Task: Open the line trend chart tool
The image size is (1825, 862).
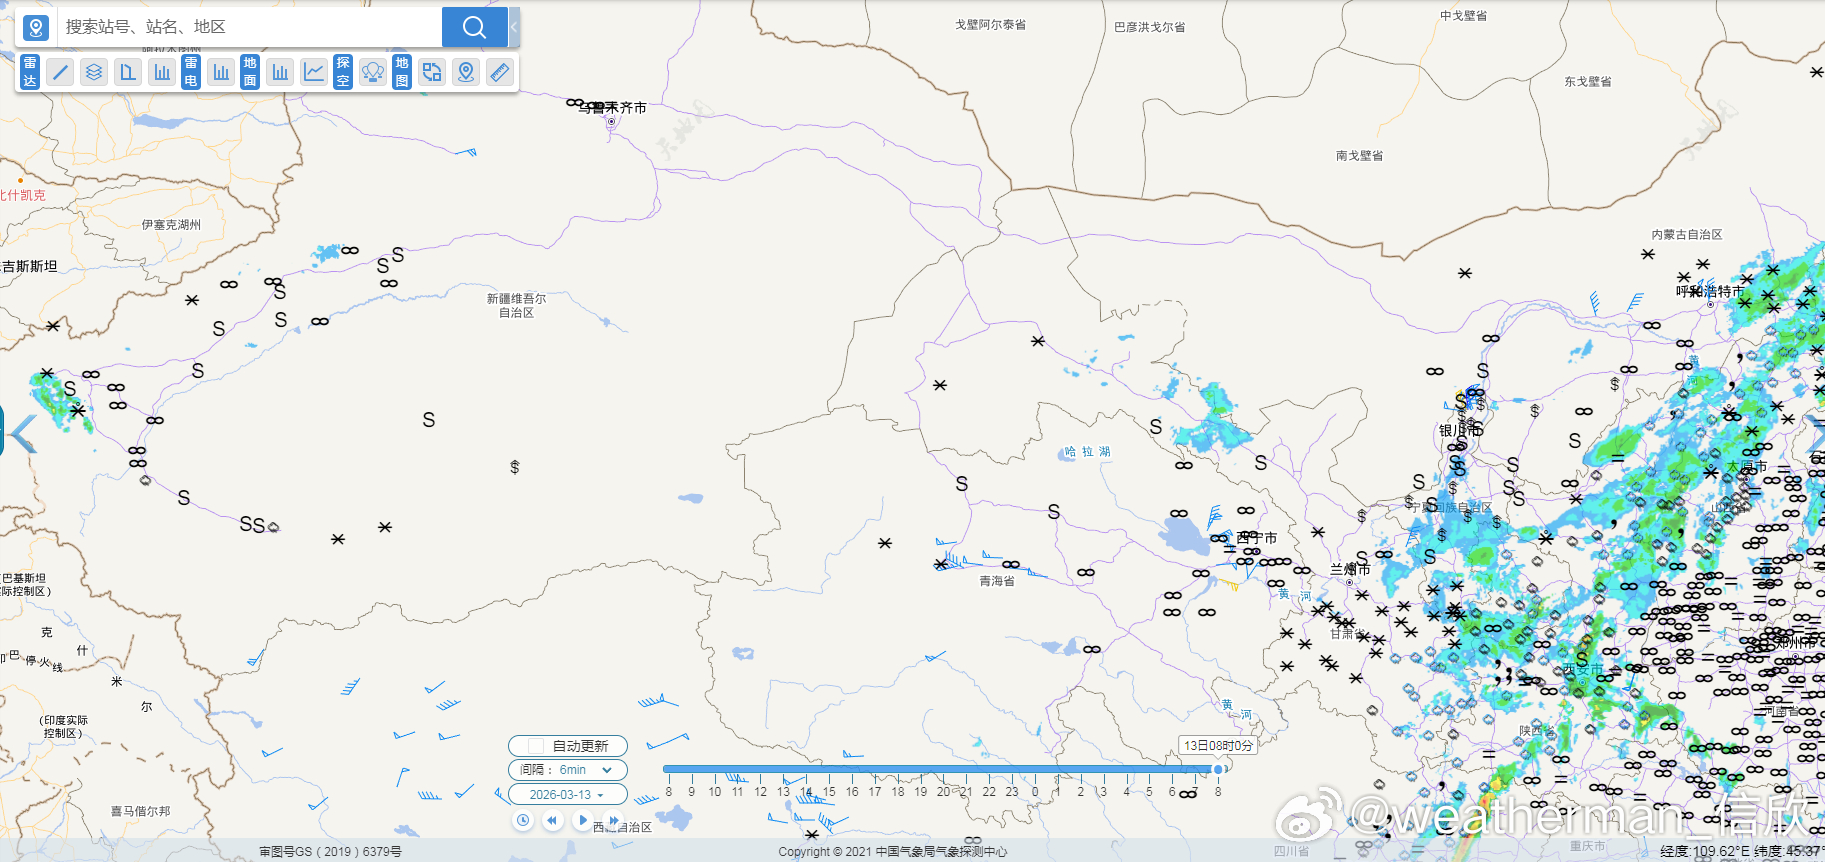Action: point(314,72)
